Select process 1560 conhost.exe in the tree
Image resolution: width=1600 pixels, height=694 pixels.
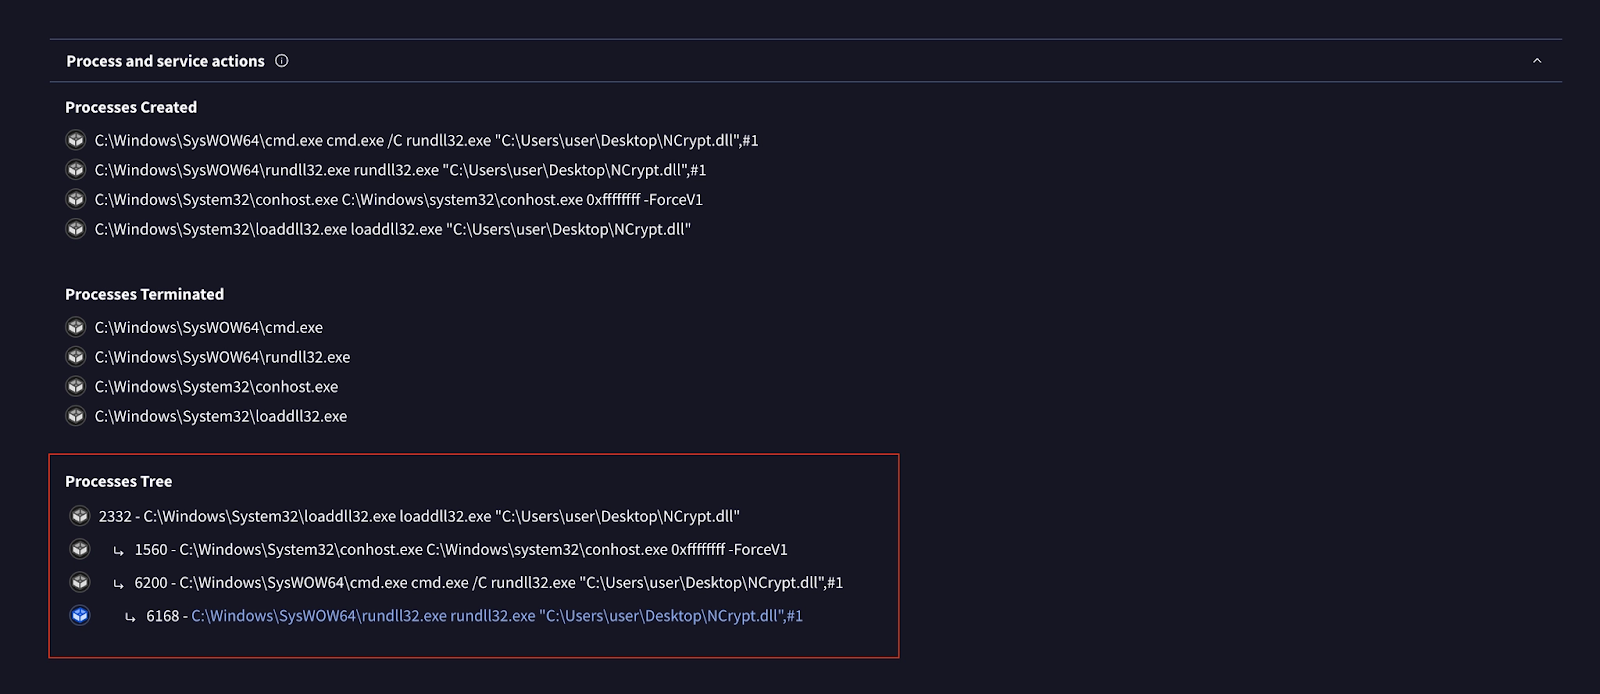(460, 550)
